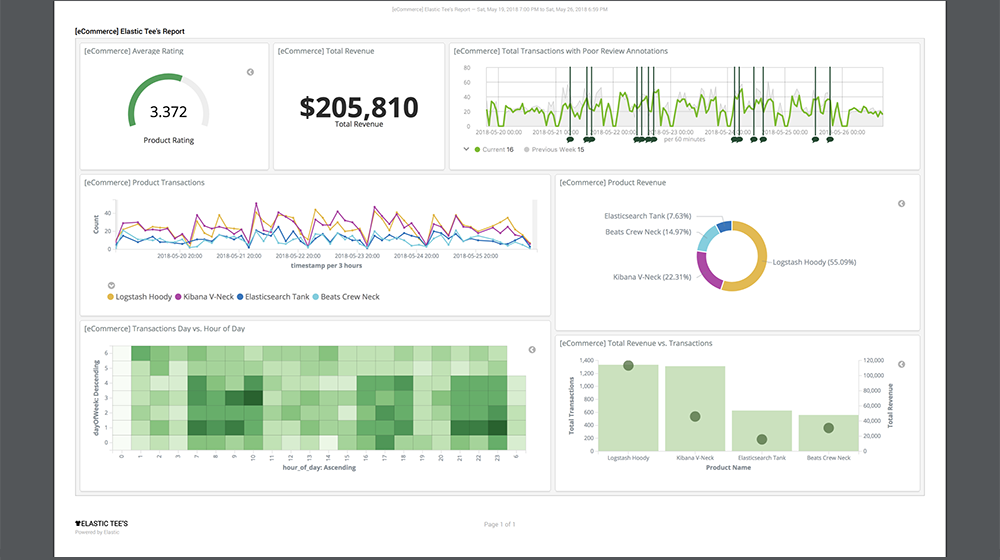This screenshot has width=1000, height=560.
Task: Click transactions dot on Logstash Hoody bar
Action: tap(628, 365)
